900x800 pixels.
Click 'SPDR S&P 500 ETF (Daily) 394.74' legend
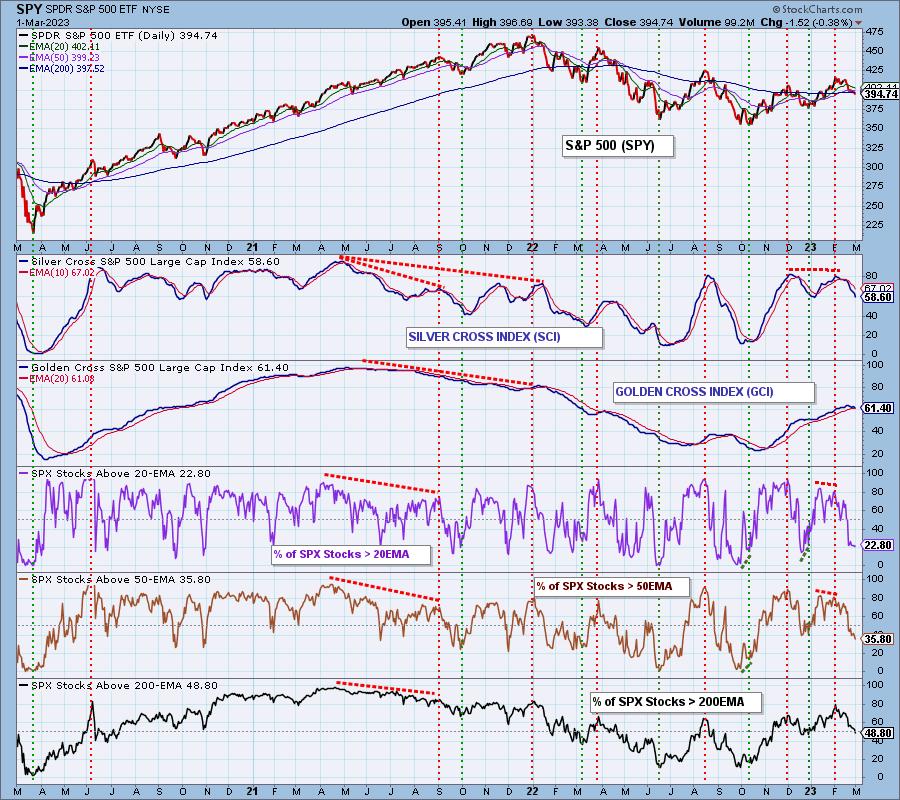(118, 36)
